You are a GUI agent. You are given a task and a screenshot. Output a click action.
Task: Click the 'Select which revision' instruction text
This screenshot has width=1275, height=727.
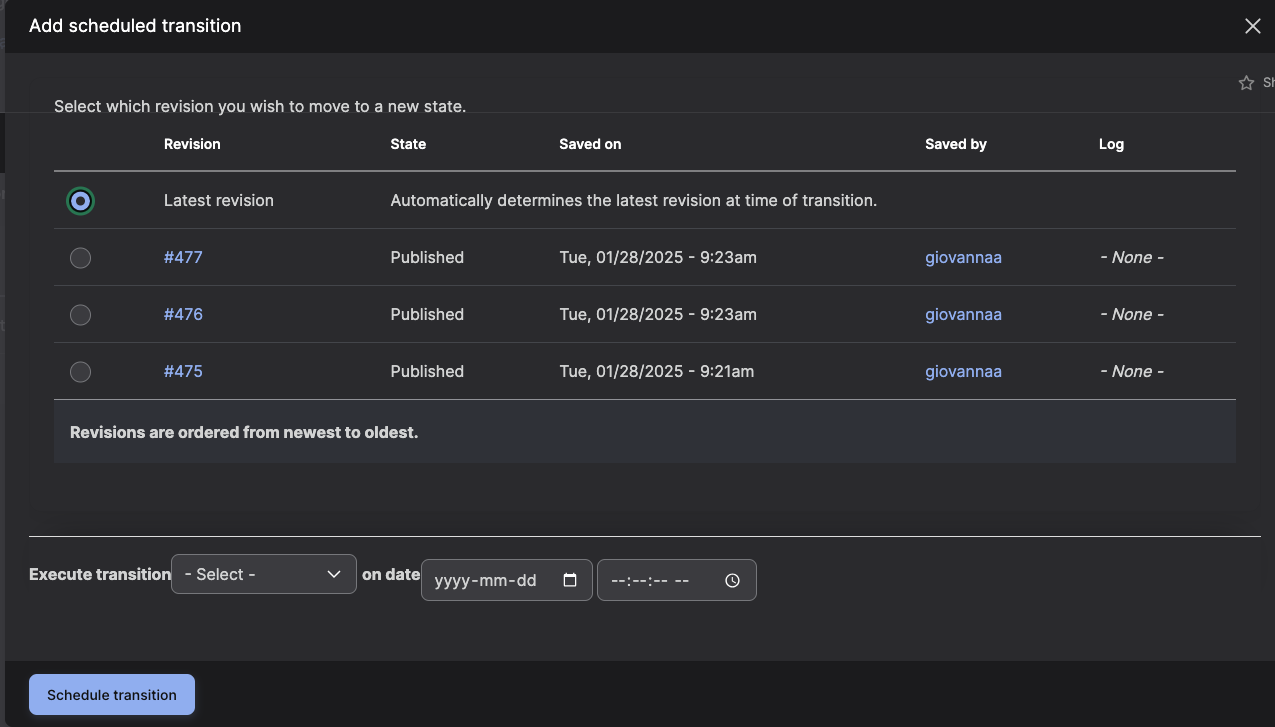coord(260,105)
